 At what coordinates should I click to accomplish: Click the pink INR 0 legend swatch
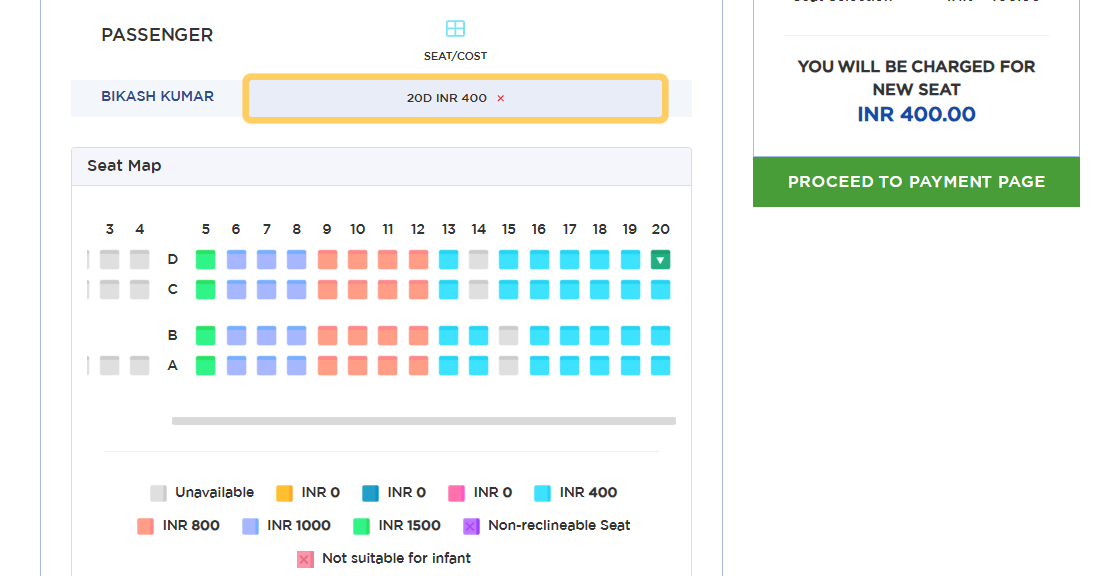(x=456, y=493)
